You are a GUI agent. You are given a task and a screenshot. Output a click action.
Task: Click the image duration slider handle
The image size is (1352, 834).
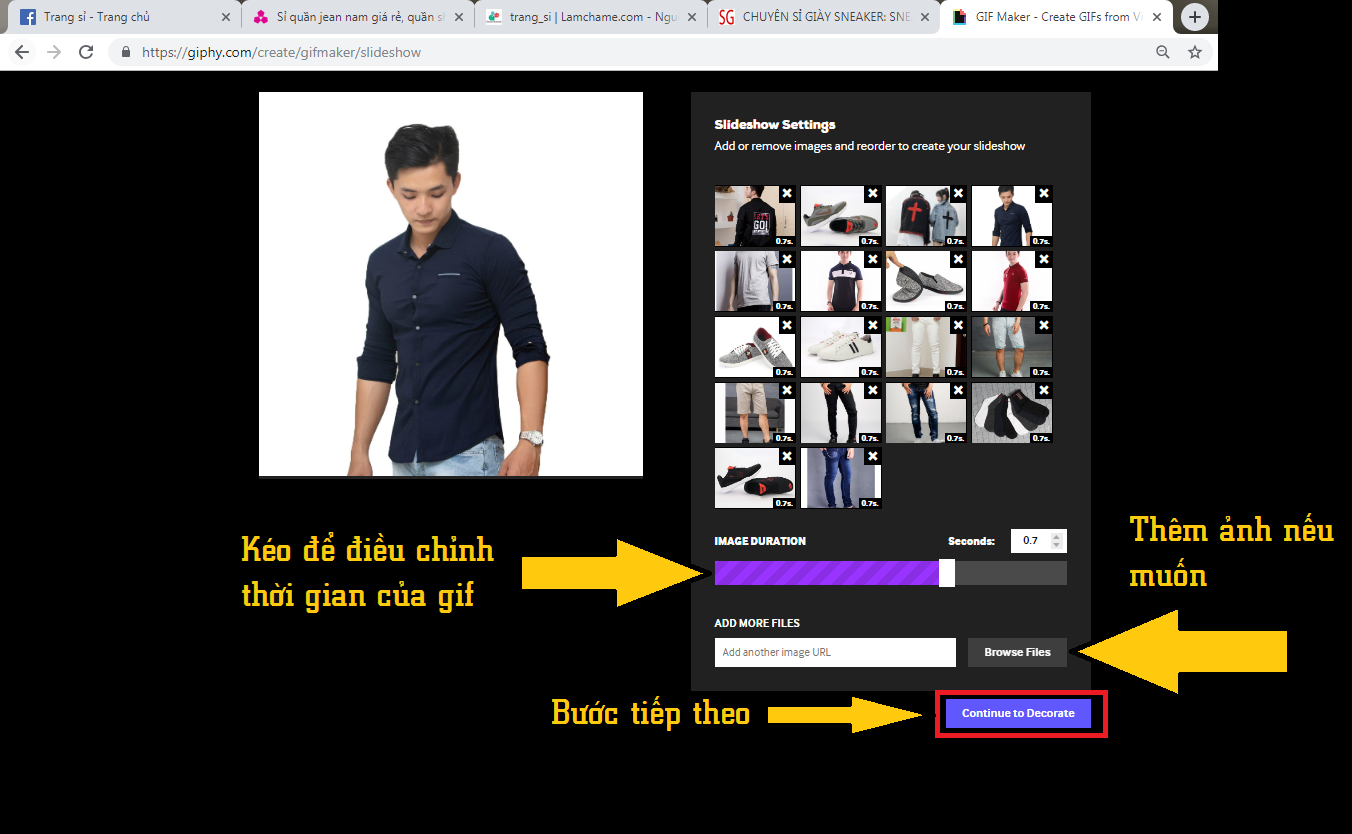click(947, 573)
